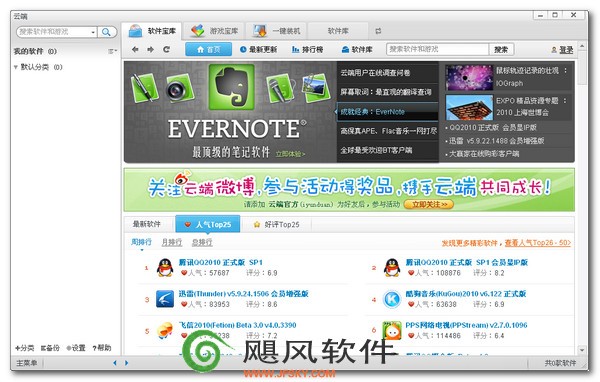Switch to the 游戏宝库 tab
The image size is (600, 382).
214,31
